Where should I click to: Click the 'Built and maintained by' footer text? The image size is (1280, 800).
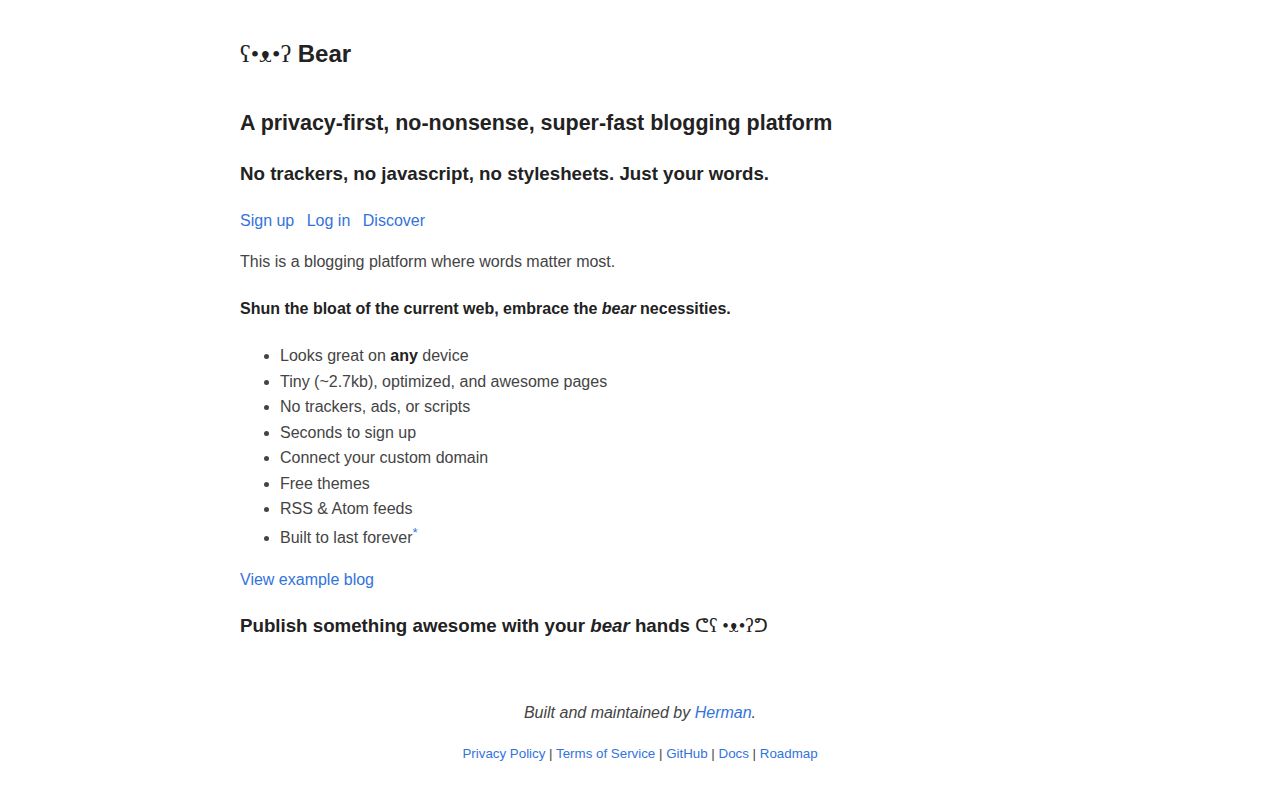(605, 712)
